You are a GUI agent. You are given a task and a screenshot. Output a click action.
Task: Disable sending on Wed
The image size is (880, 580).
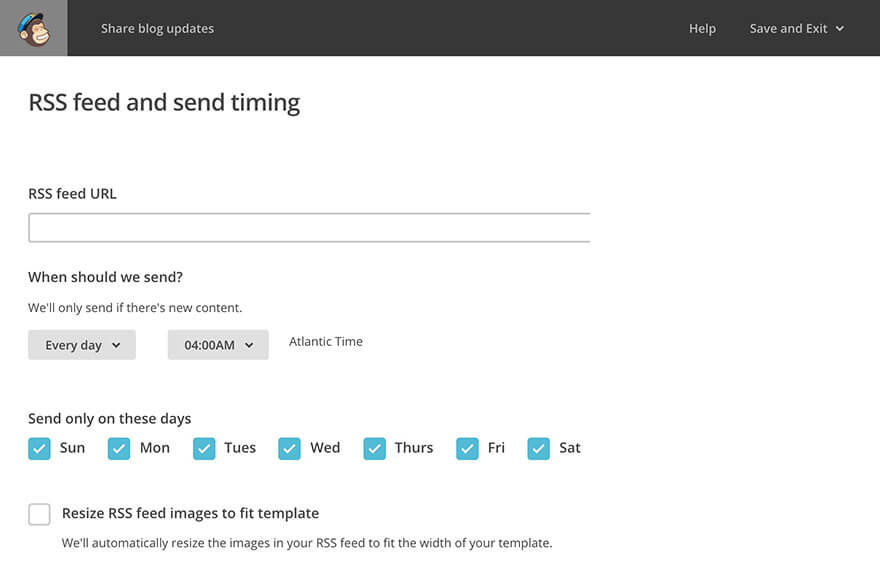(289, 448)
